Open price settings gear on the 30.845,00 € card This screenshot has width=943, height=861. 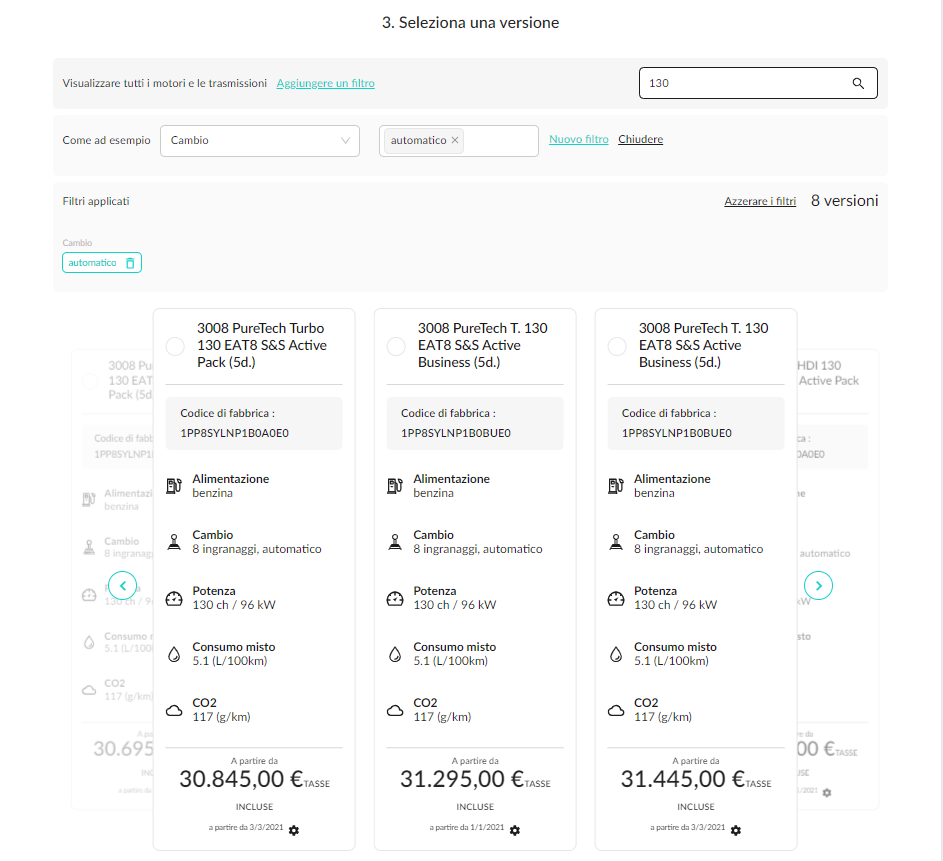pyautogui.click(x=293, y=830)
